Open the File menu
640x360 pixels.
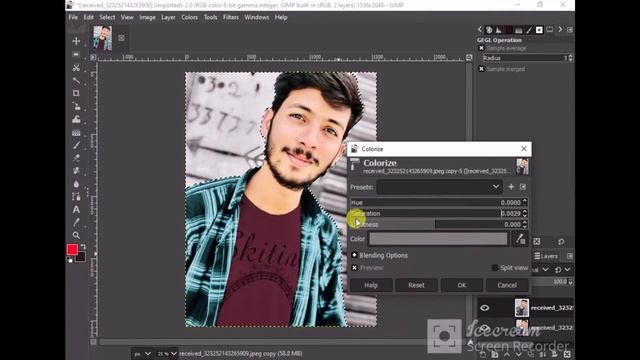(73, 18)
